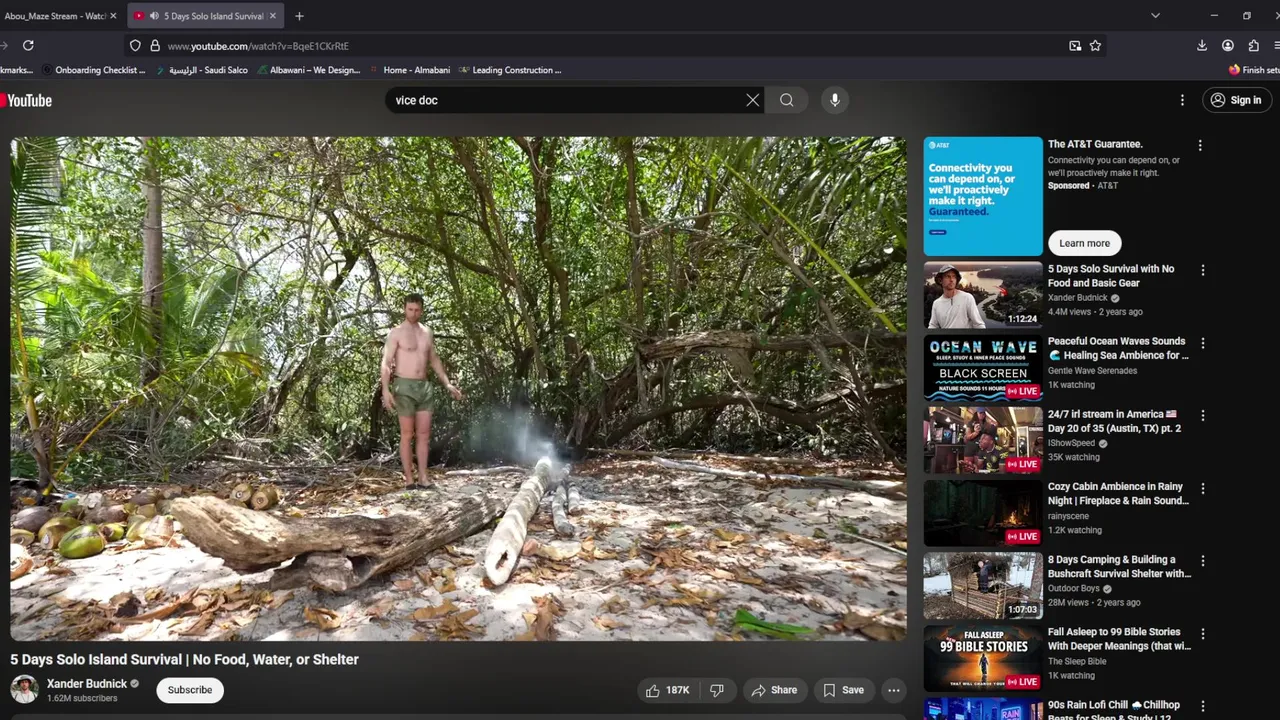1280x720 pixels.
Task: Click the Sign in button
Action: (1236, 100)
